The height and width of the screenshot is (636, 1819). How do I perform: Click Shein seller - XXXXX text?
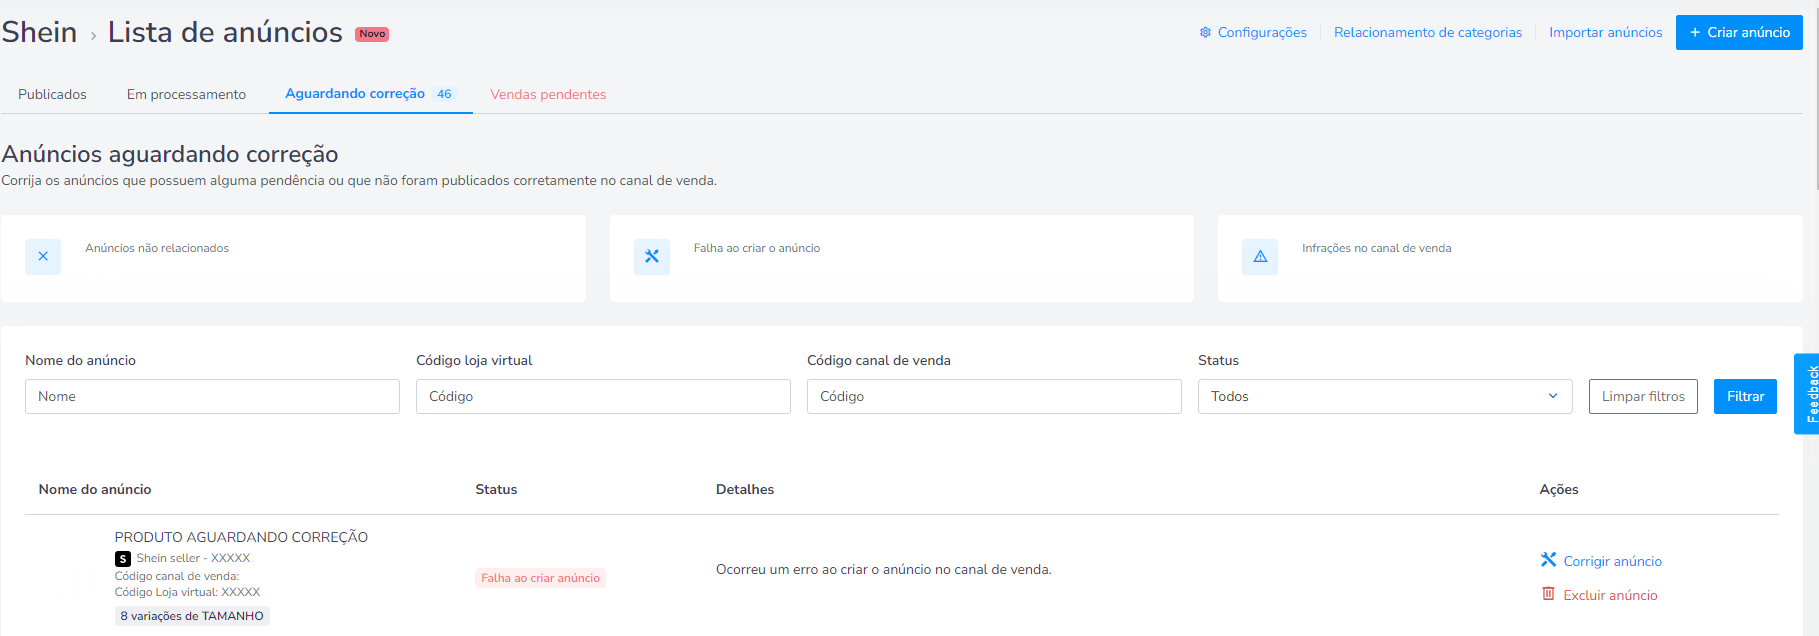pos(193,559)
